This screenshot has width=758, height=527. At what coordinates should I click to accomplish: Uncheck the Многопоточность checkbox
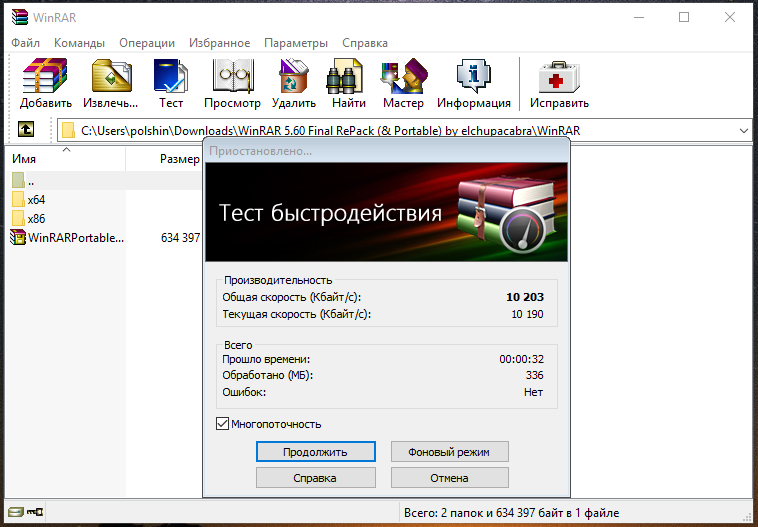[222, 424]
